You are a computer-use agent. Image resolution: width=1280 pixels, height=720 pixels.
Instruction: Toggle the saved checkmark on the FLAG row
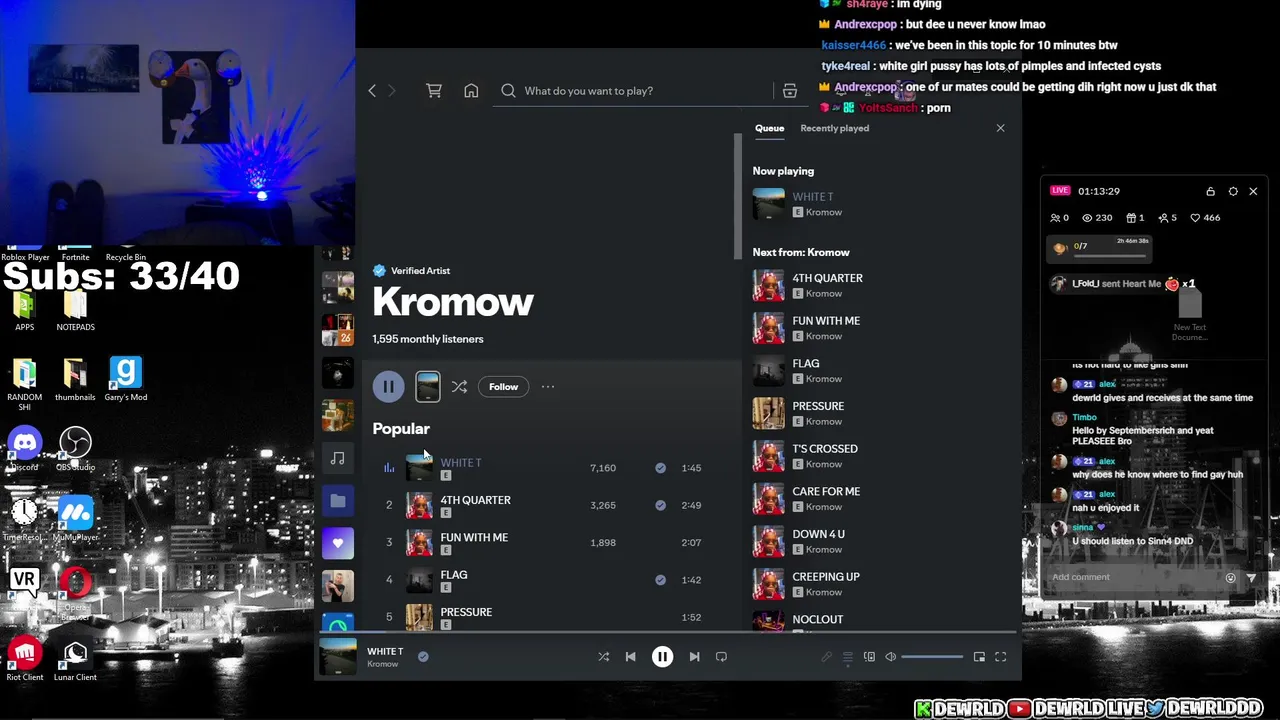(x=660, y=580)
